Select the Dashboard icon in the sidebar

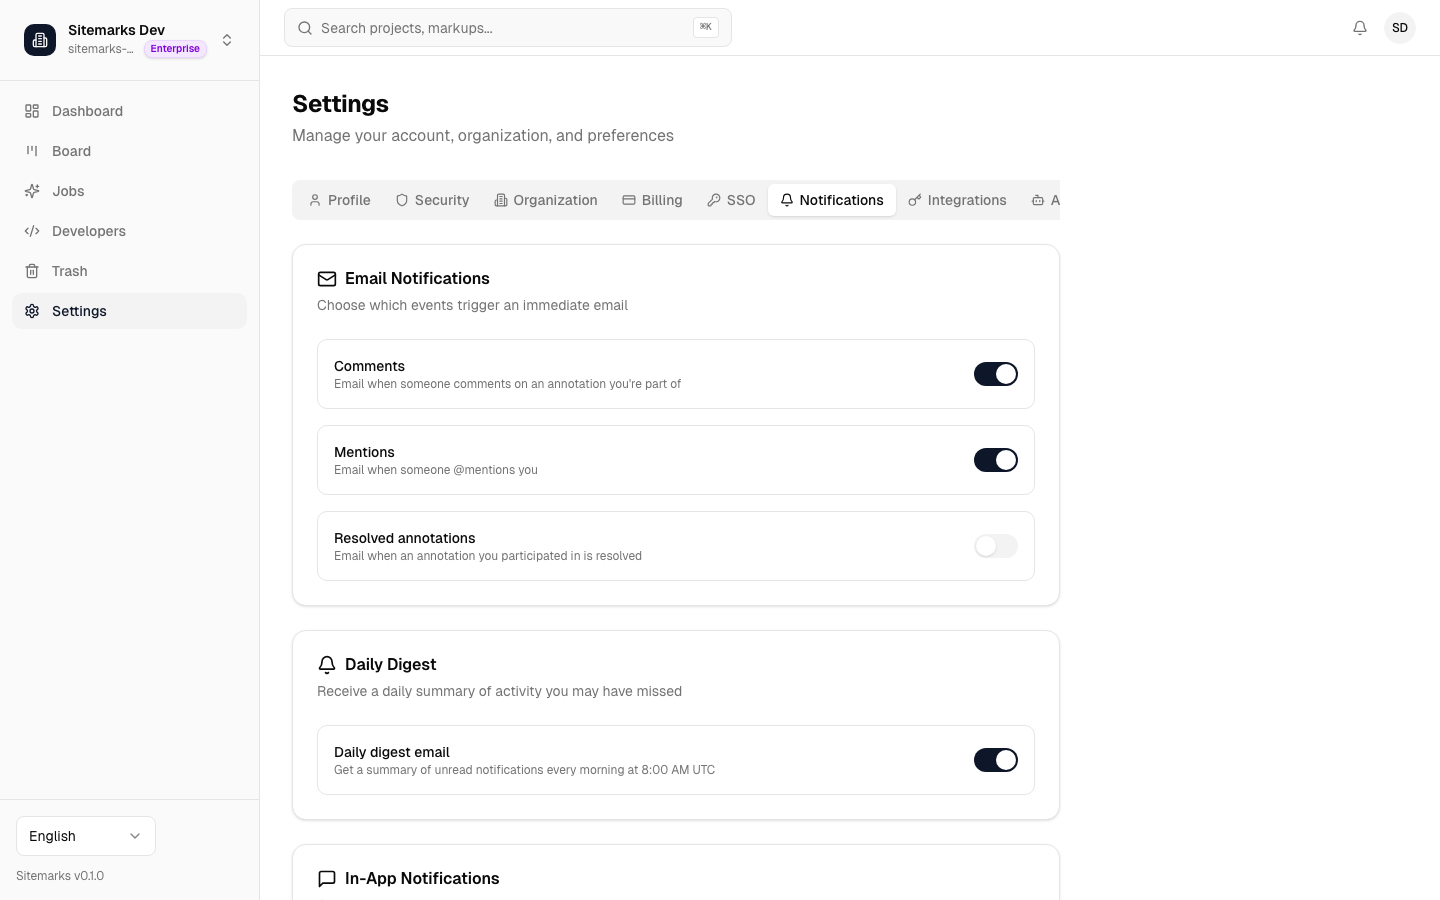point(32,111)
